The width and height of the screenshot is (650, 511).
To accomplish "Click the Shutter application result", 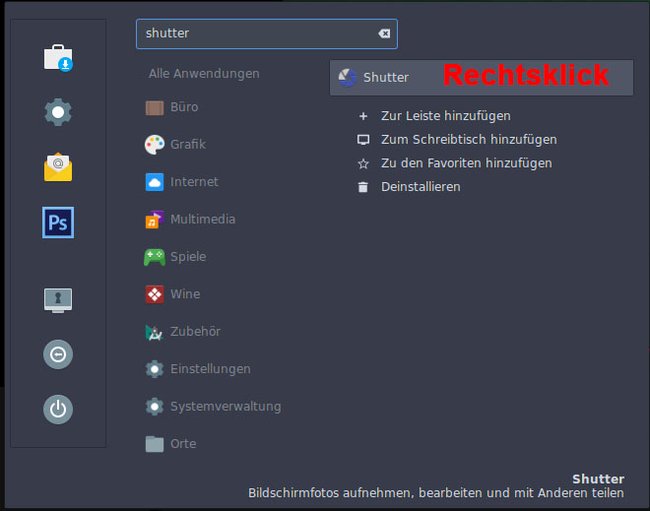I will coord(481,77).
